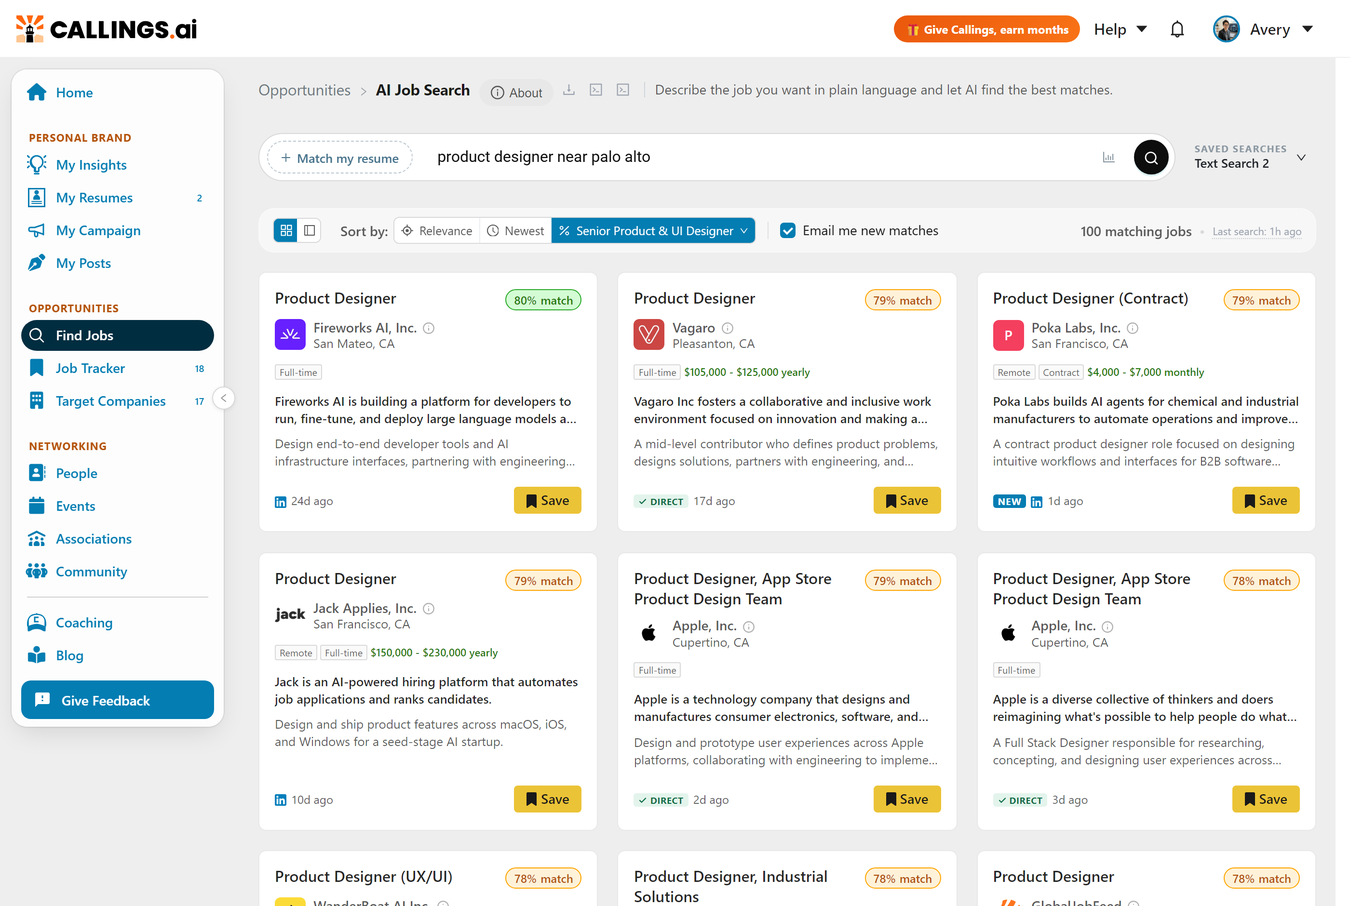
Task: Click the Poka Labs company logo
Action: 1008,335
